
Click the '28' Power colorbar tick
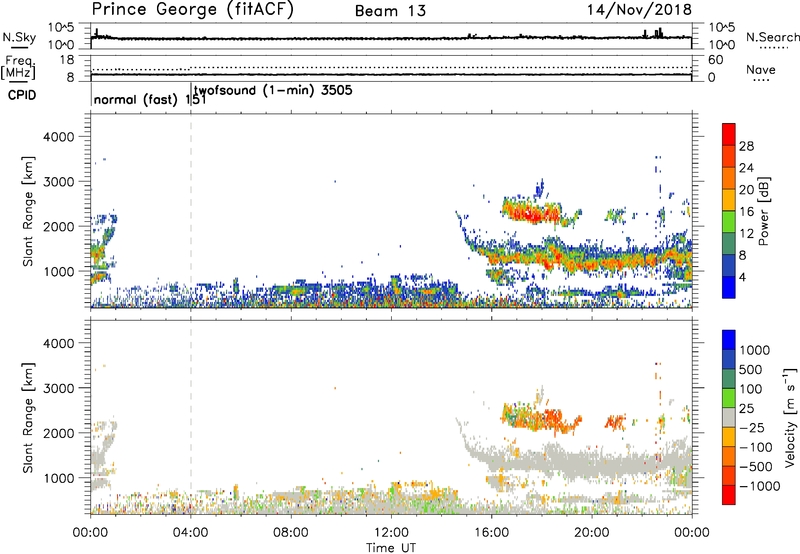tap(746, 146)
